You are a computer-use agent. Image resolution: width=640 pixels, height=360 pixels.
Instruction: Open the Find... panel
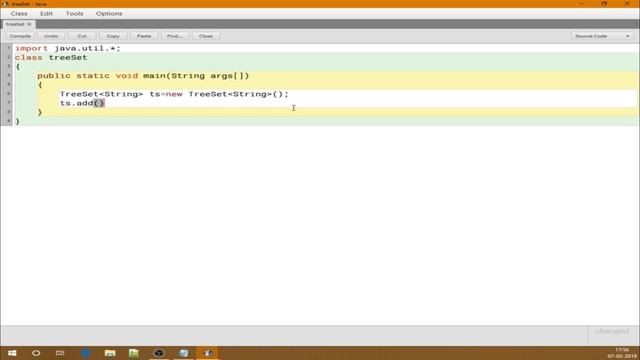pos(175,36)
